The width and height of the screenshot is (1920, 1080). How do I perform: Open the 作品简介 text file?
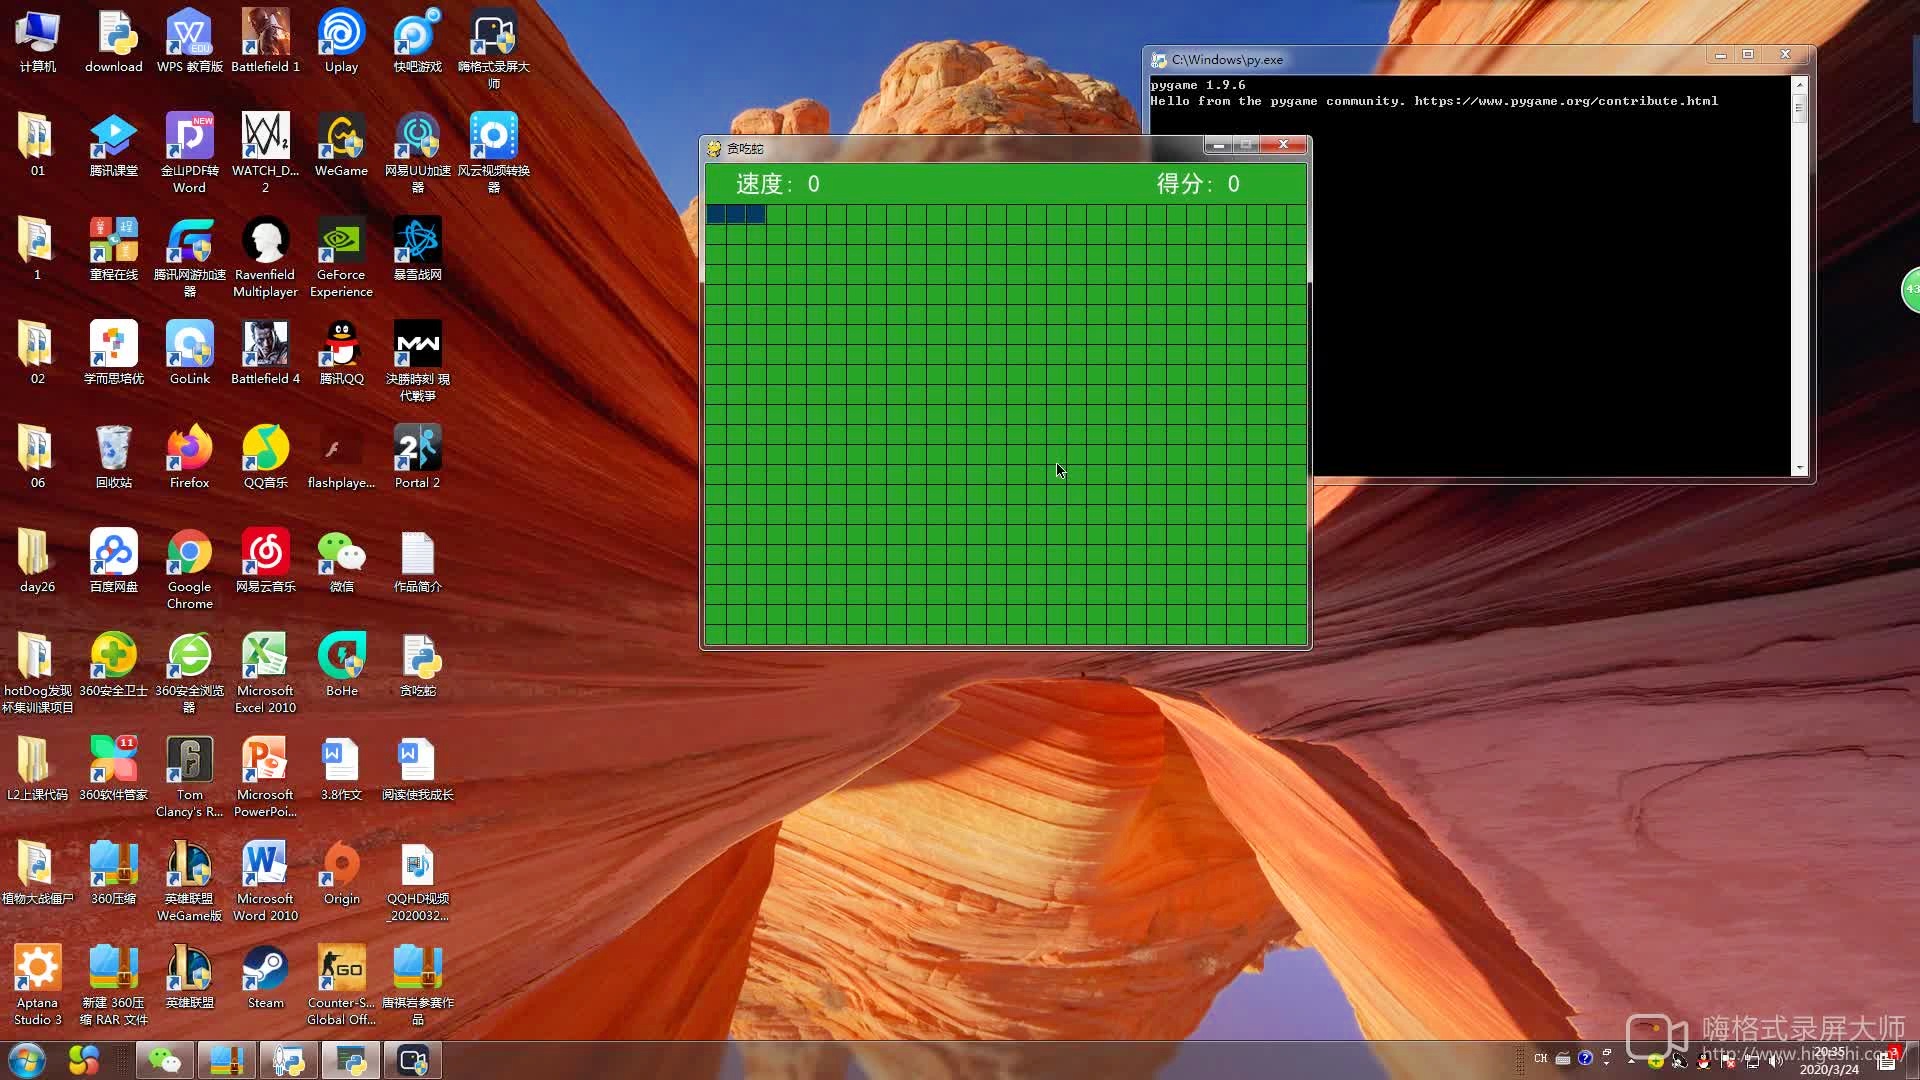click(x=417, y=562)
